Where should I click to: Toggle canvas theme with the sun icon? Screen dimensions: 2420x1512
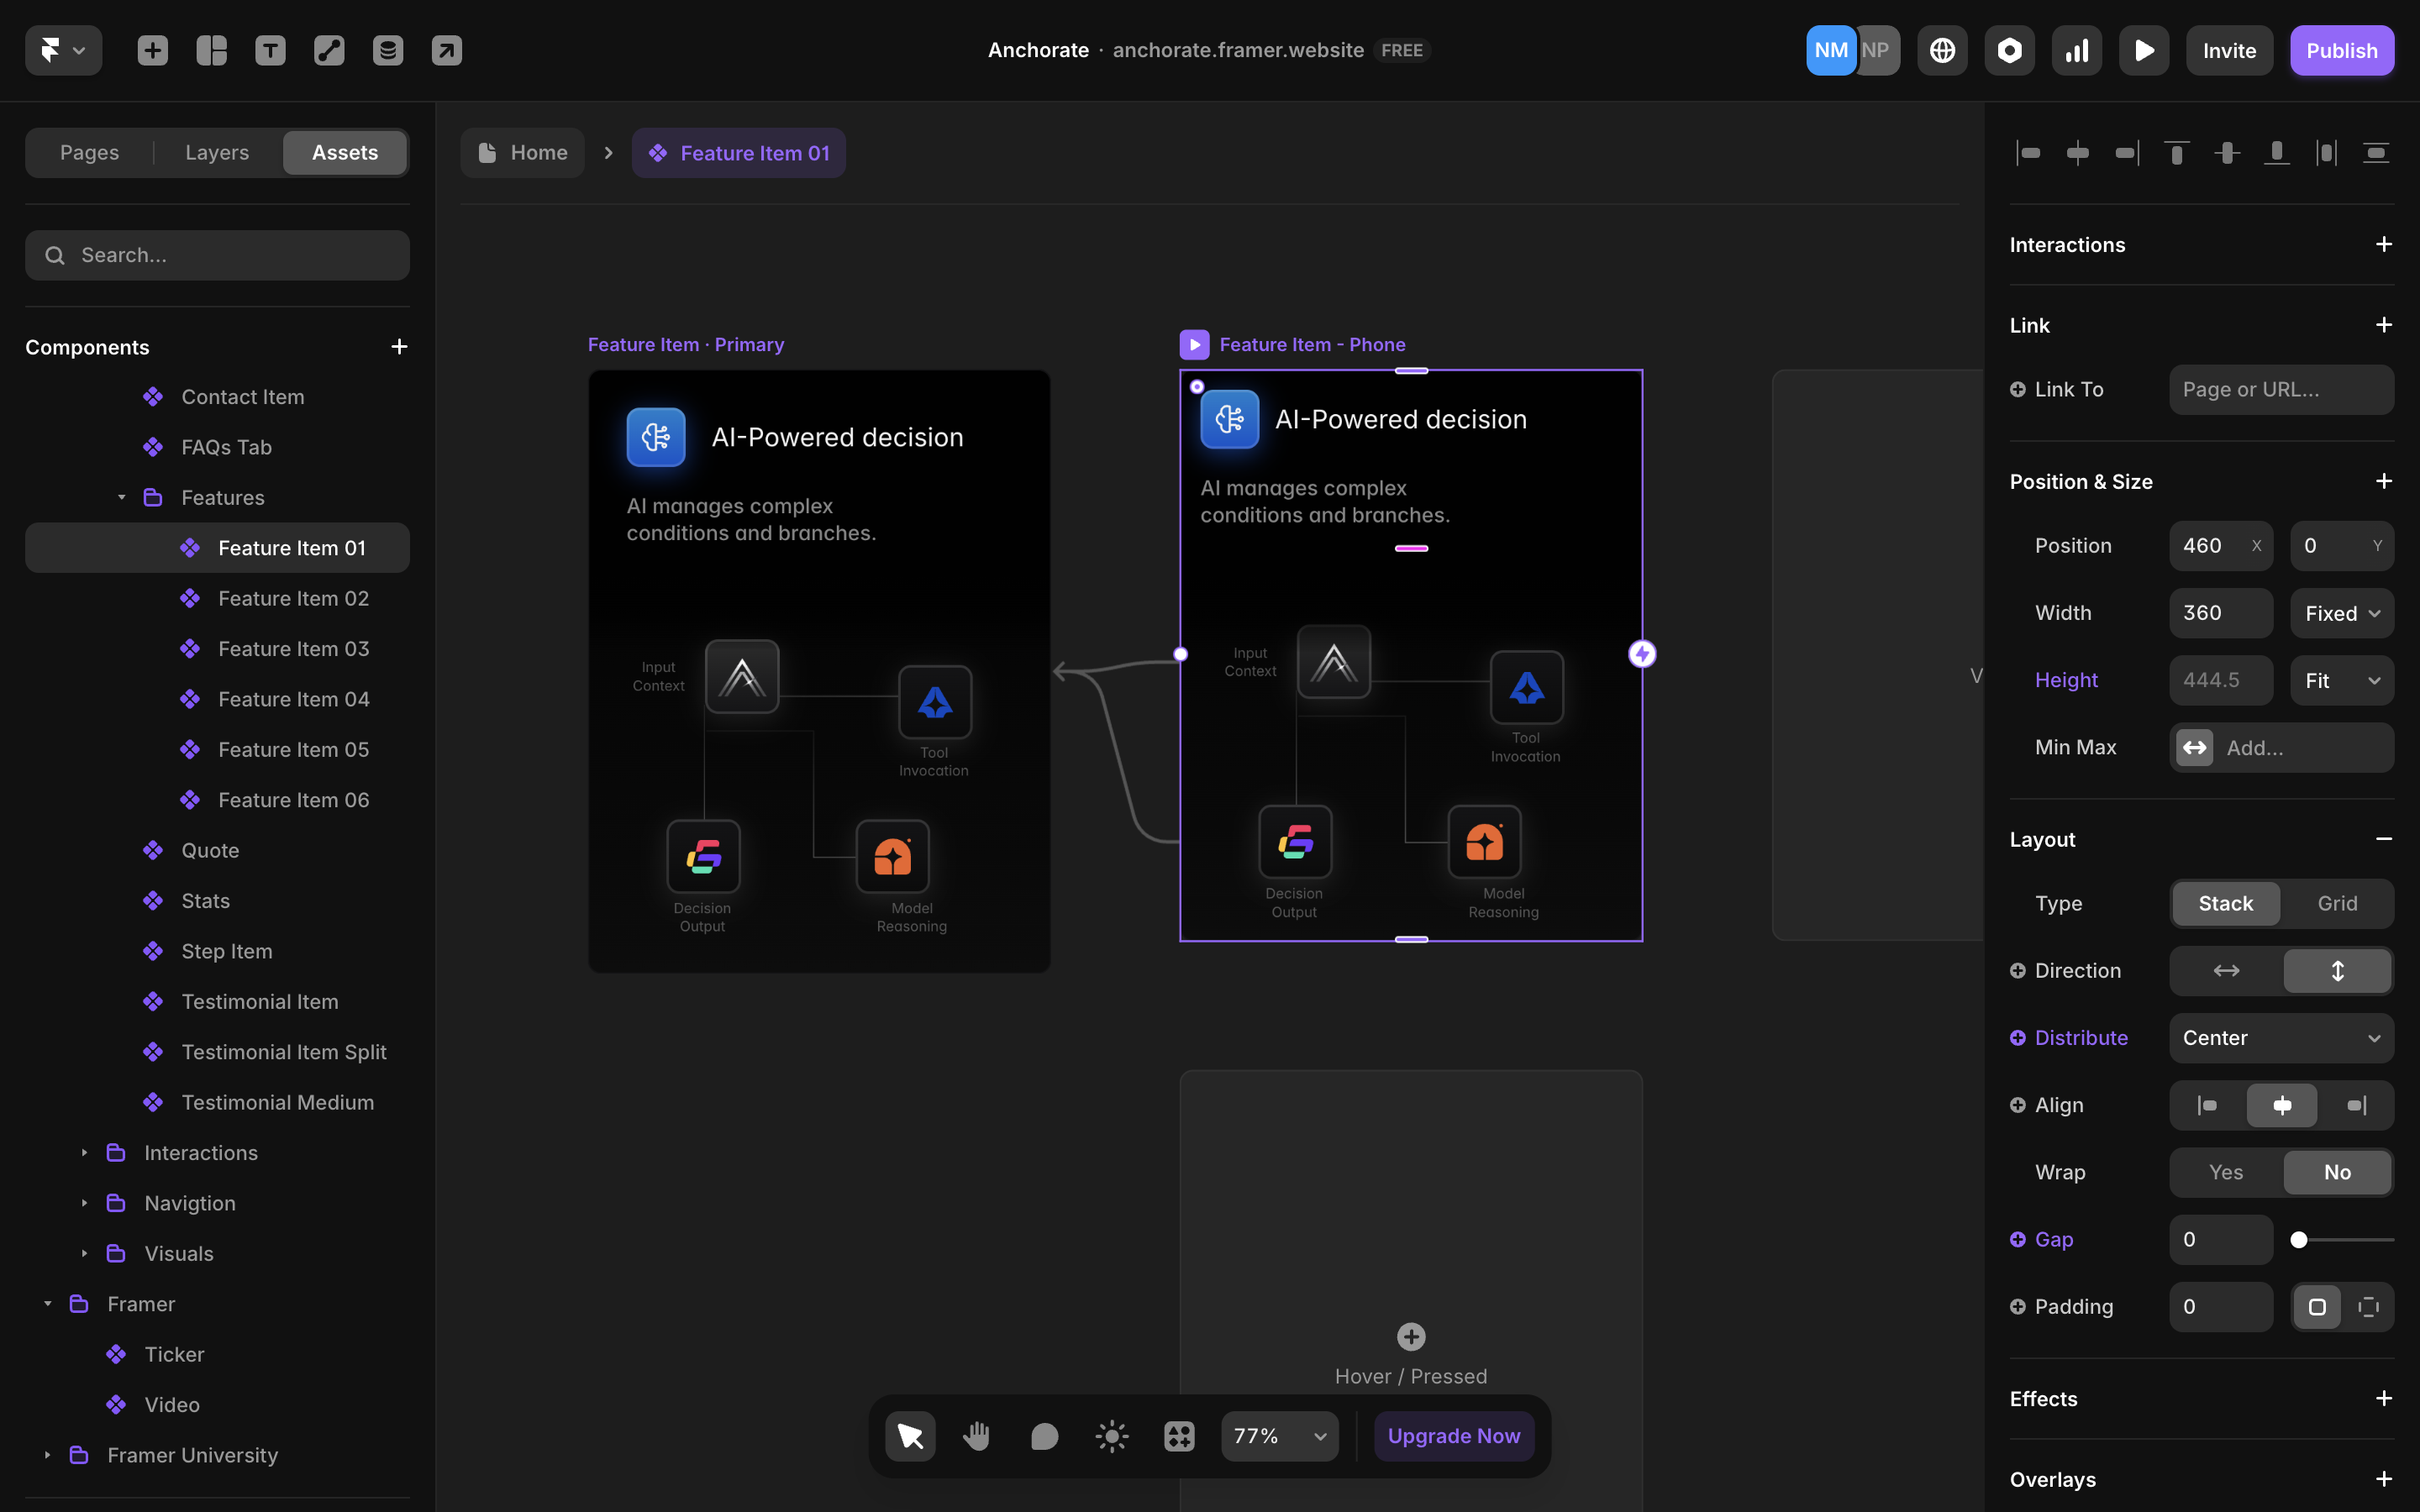click(x=1111, y=1435)
